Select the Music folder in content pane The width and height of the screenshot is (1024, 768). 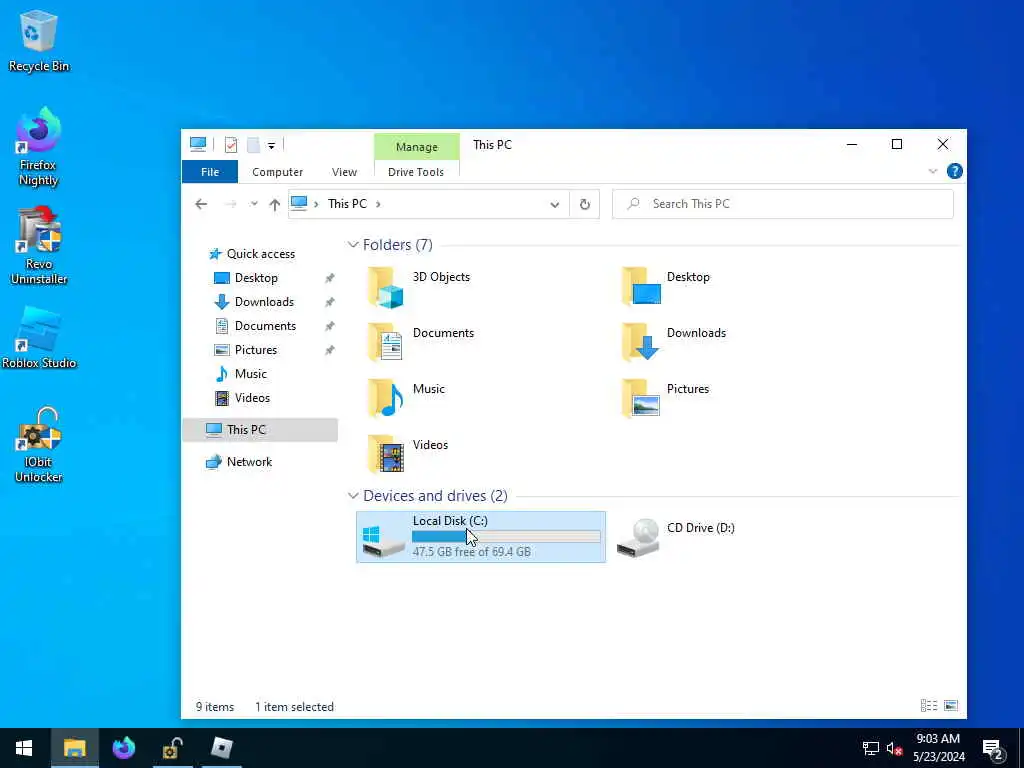pos(406,398)
